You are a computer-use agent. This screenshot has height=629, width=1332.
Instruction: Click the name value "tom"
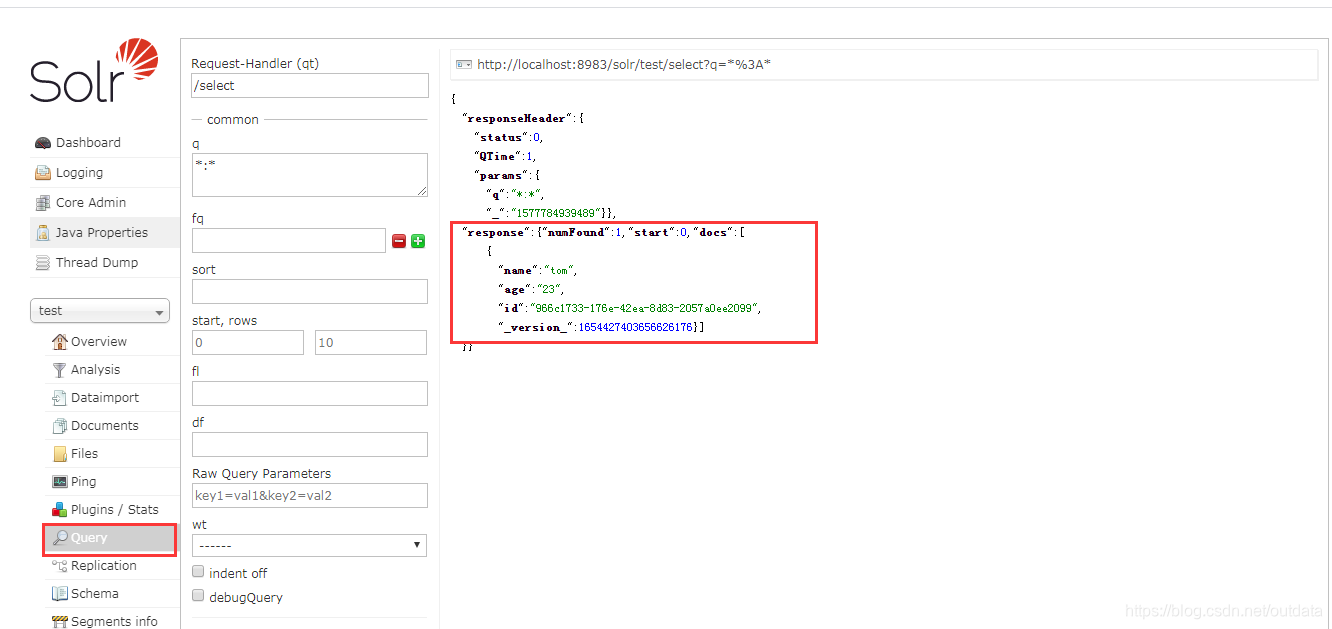click(559, 270)
